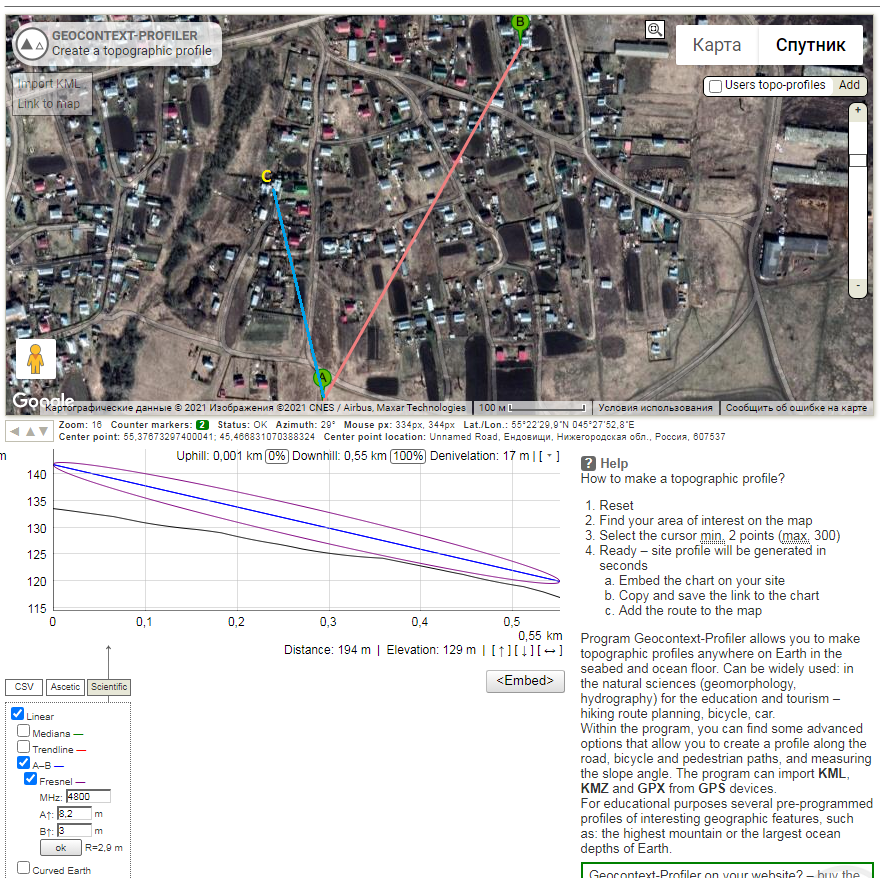Click the Import KML button
880x878 pixels.
(x=49, y=84)
